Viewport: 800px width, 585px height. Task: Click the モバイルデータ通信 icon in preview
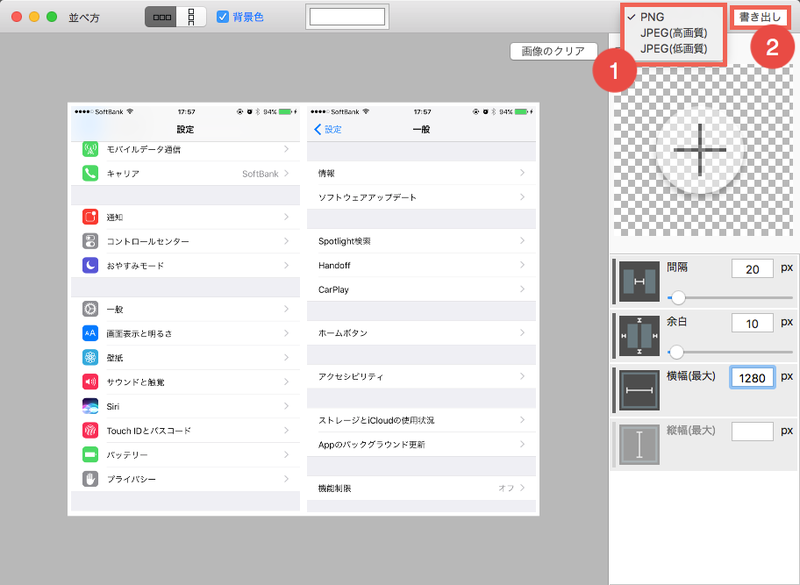tap(90, 149)
